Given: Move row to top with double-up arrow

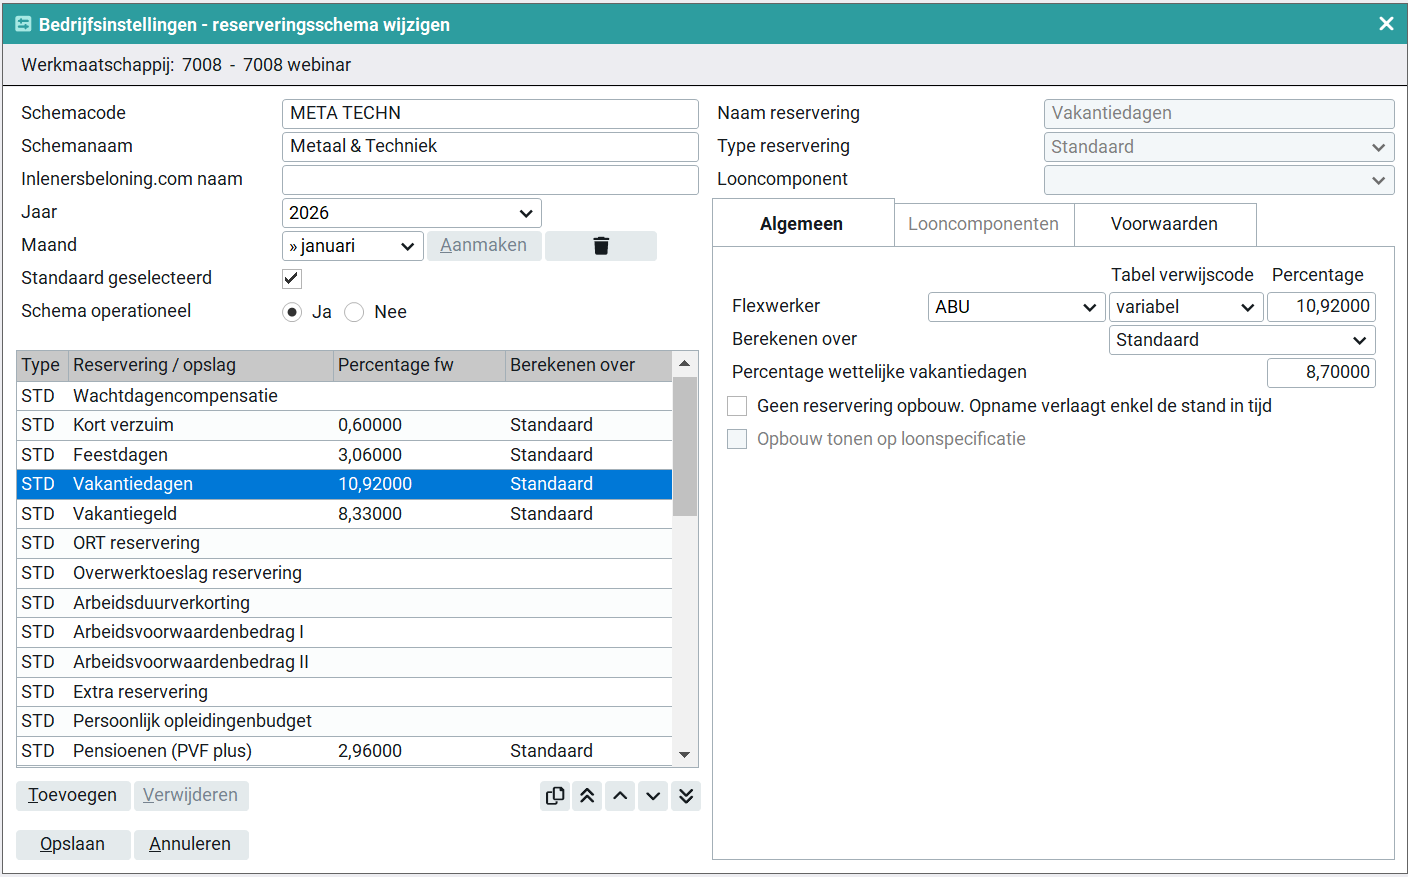Looking at the screenshot, I should [587, 796].
